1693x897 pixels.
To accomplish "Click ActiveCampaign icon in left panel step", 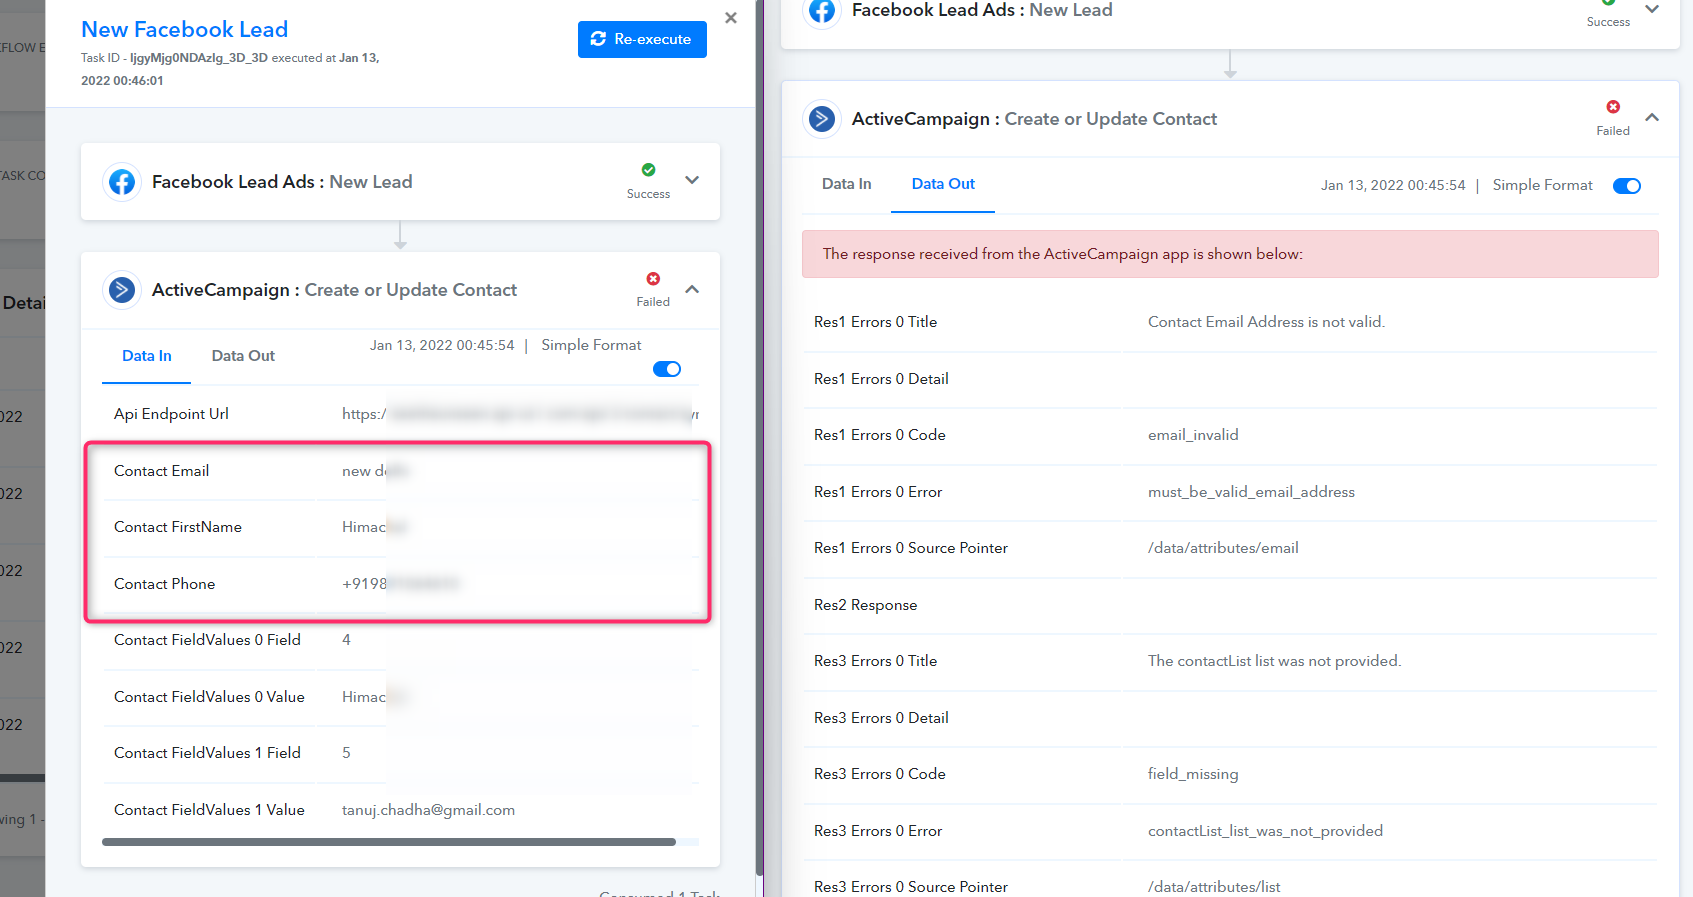I will [x=122, y=290].
